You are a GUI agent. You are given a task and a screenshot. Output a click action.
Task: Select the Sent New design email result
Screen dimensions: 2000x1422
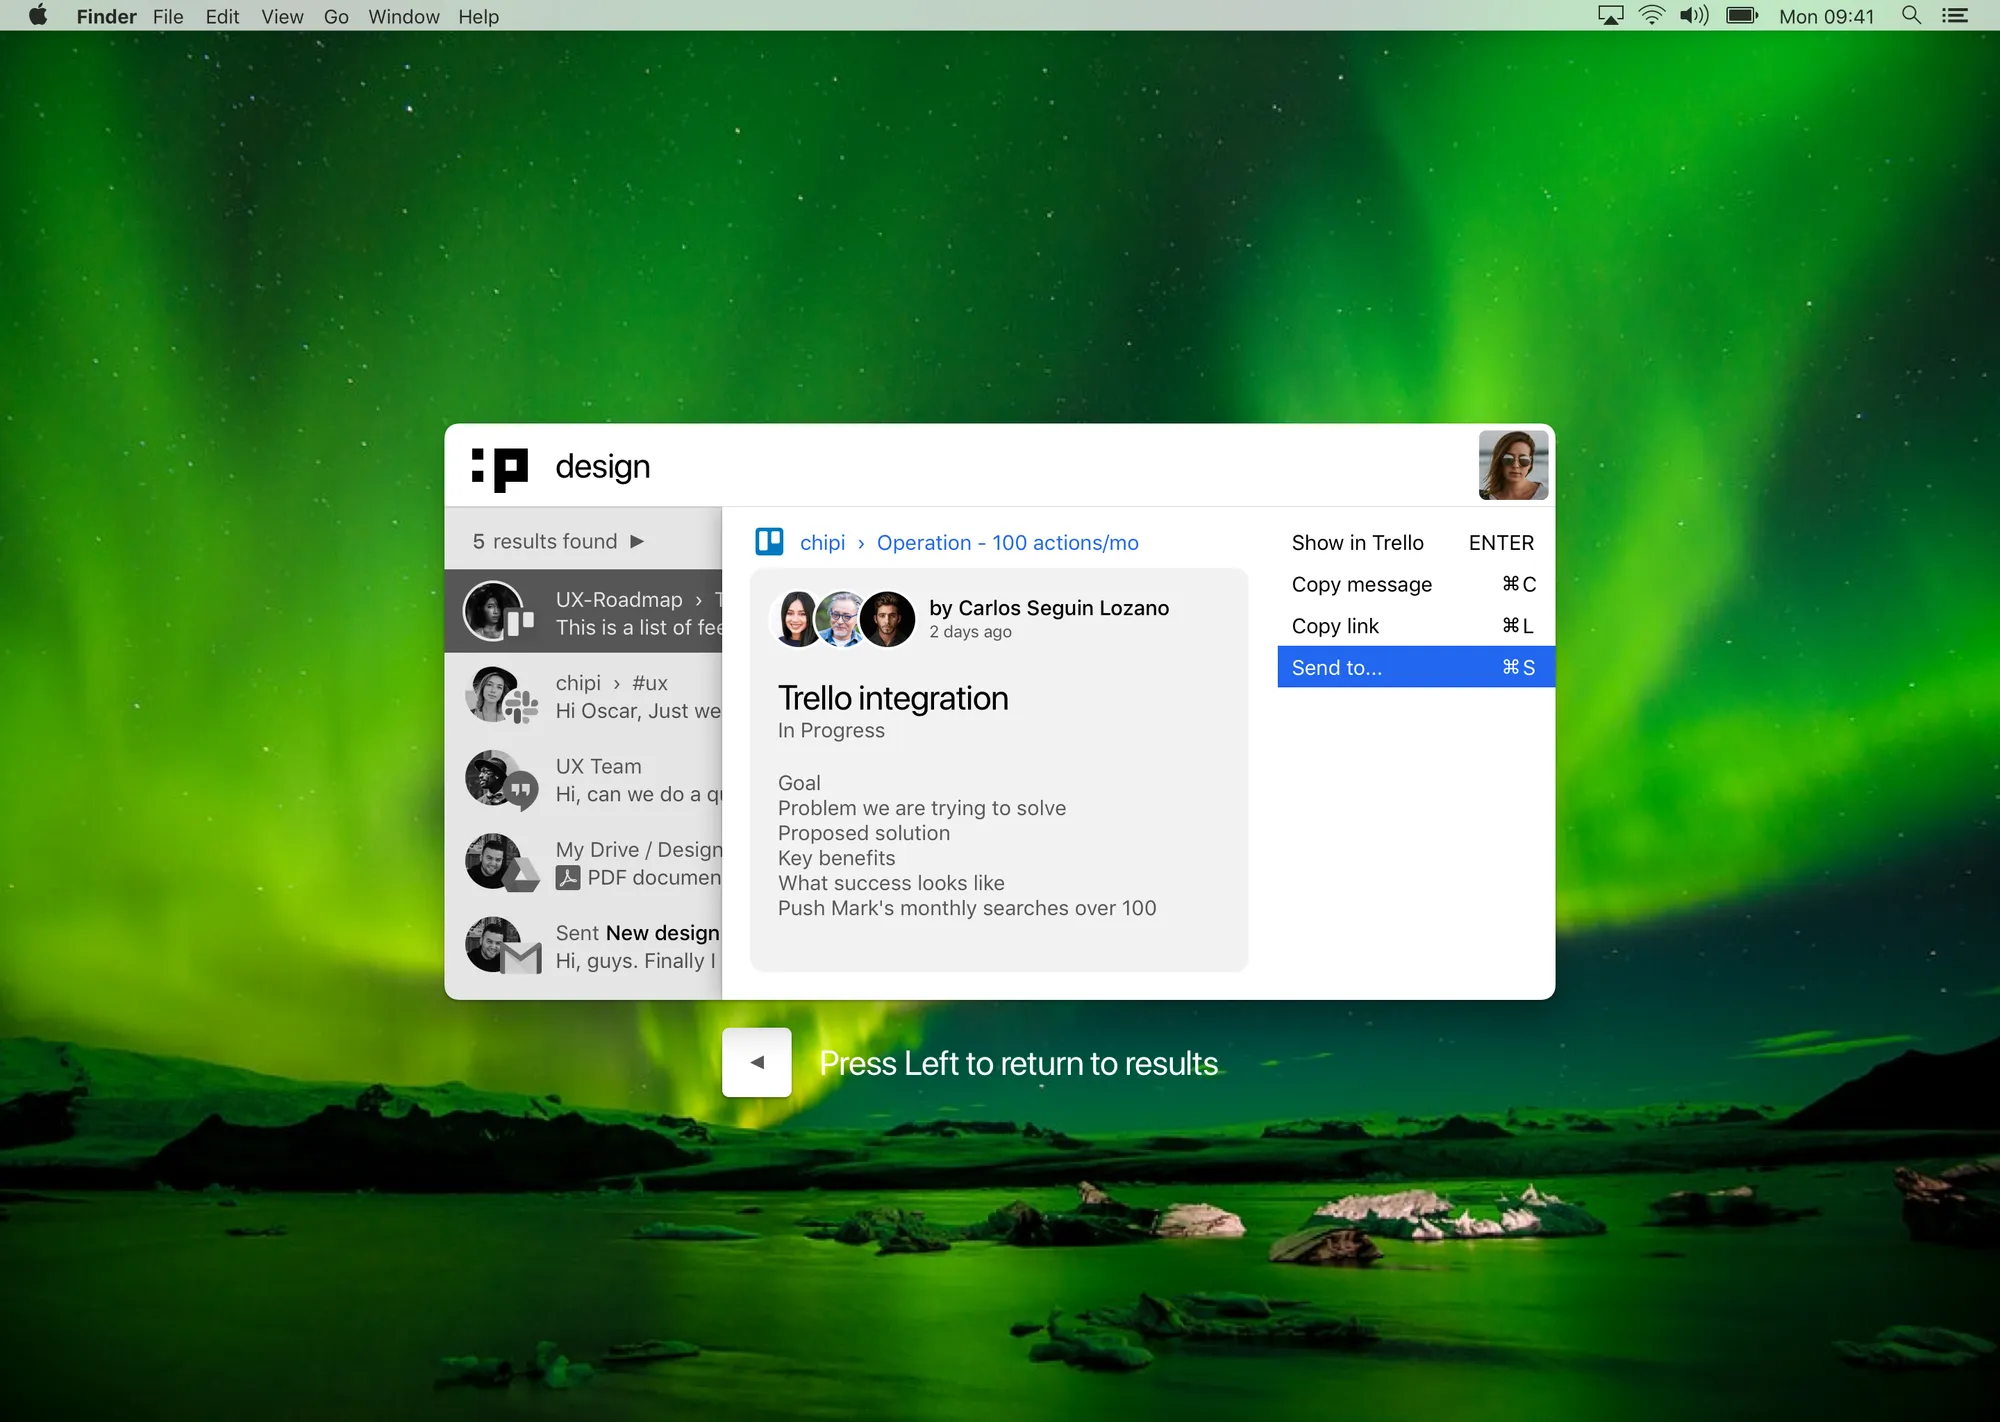point(583,946)
